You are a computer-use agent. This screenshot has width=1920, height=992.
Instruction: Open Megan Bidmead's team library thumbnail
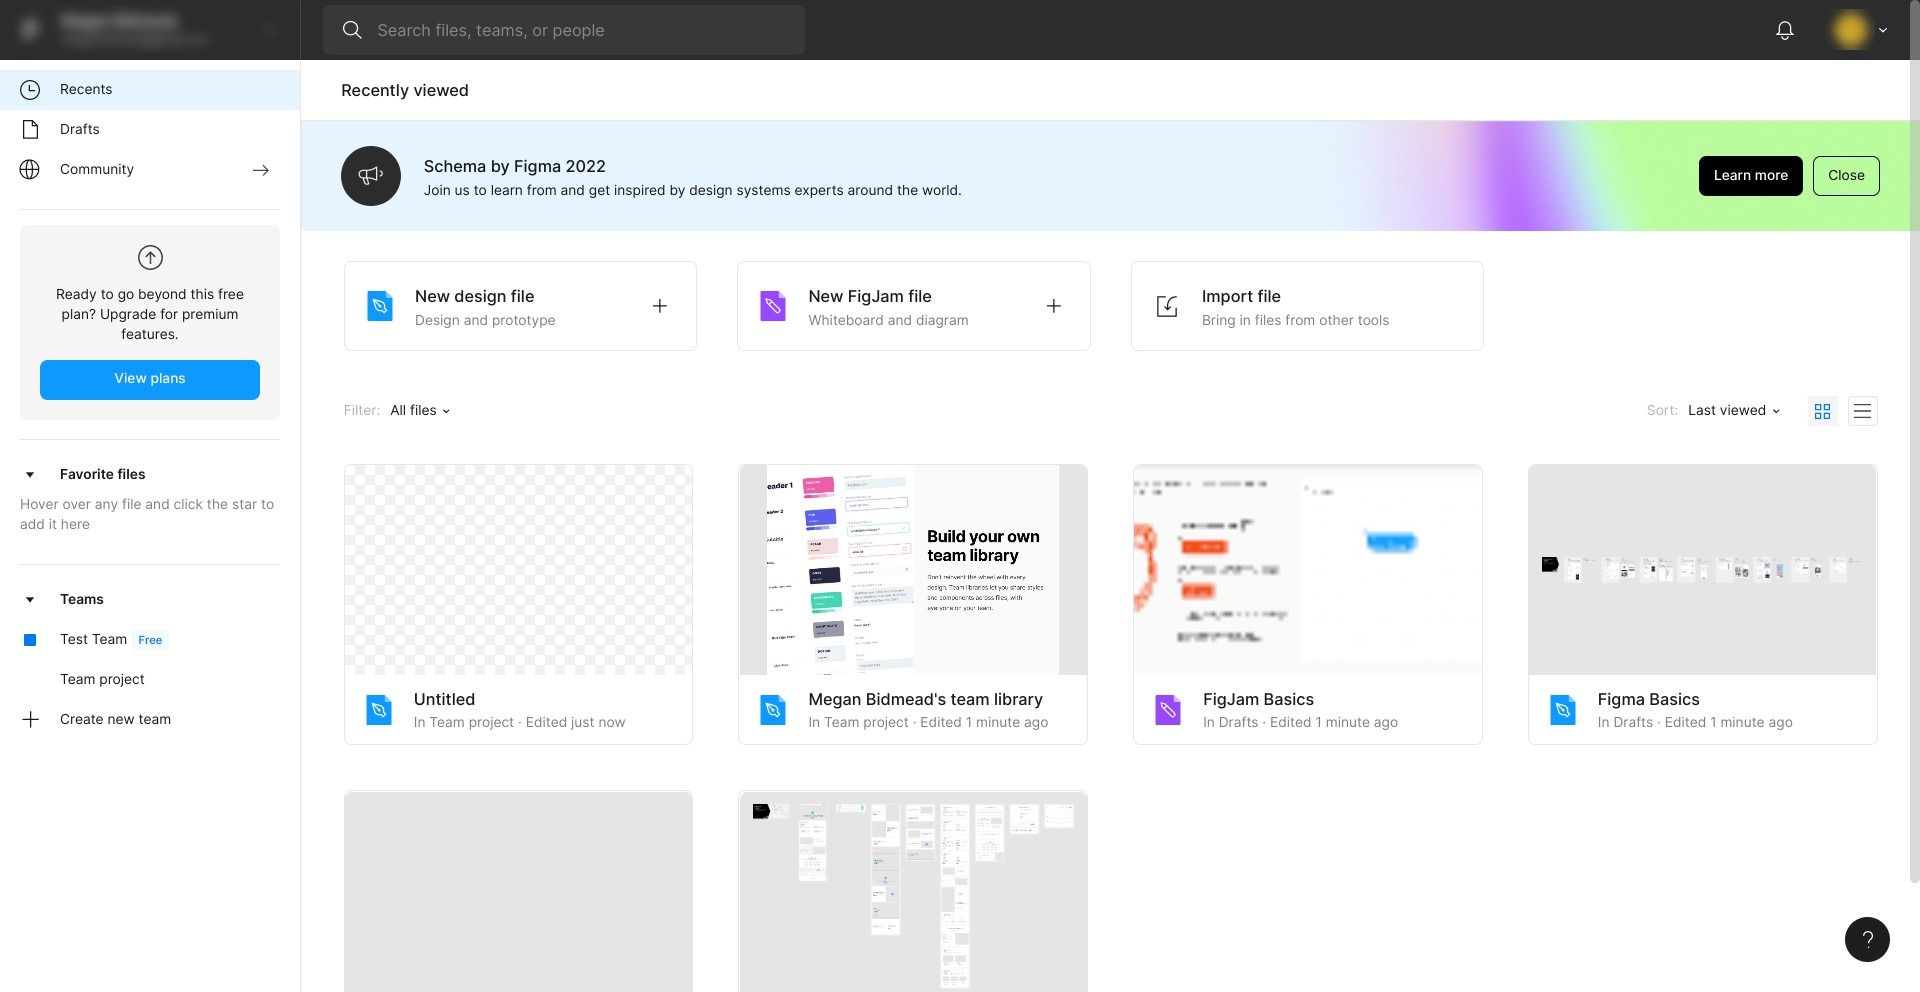click(x=913, y=570)
